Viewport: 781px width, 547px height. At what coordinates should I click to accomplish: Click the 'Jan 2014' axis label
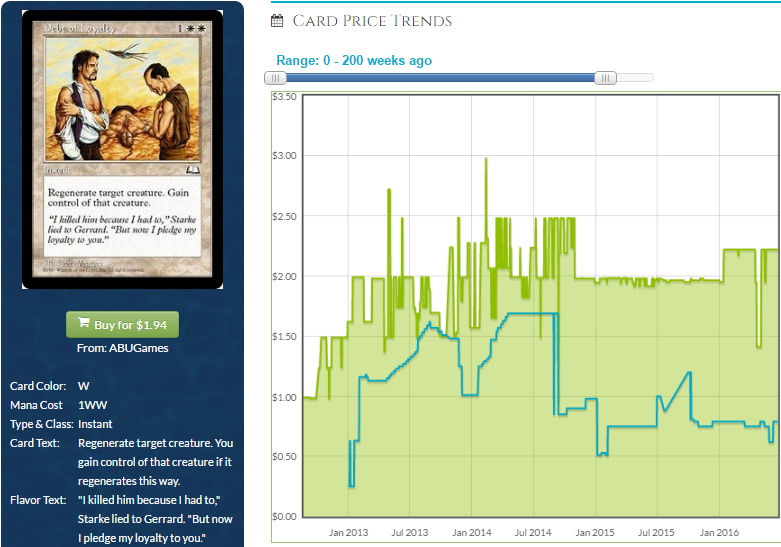pos(472,533)
